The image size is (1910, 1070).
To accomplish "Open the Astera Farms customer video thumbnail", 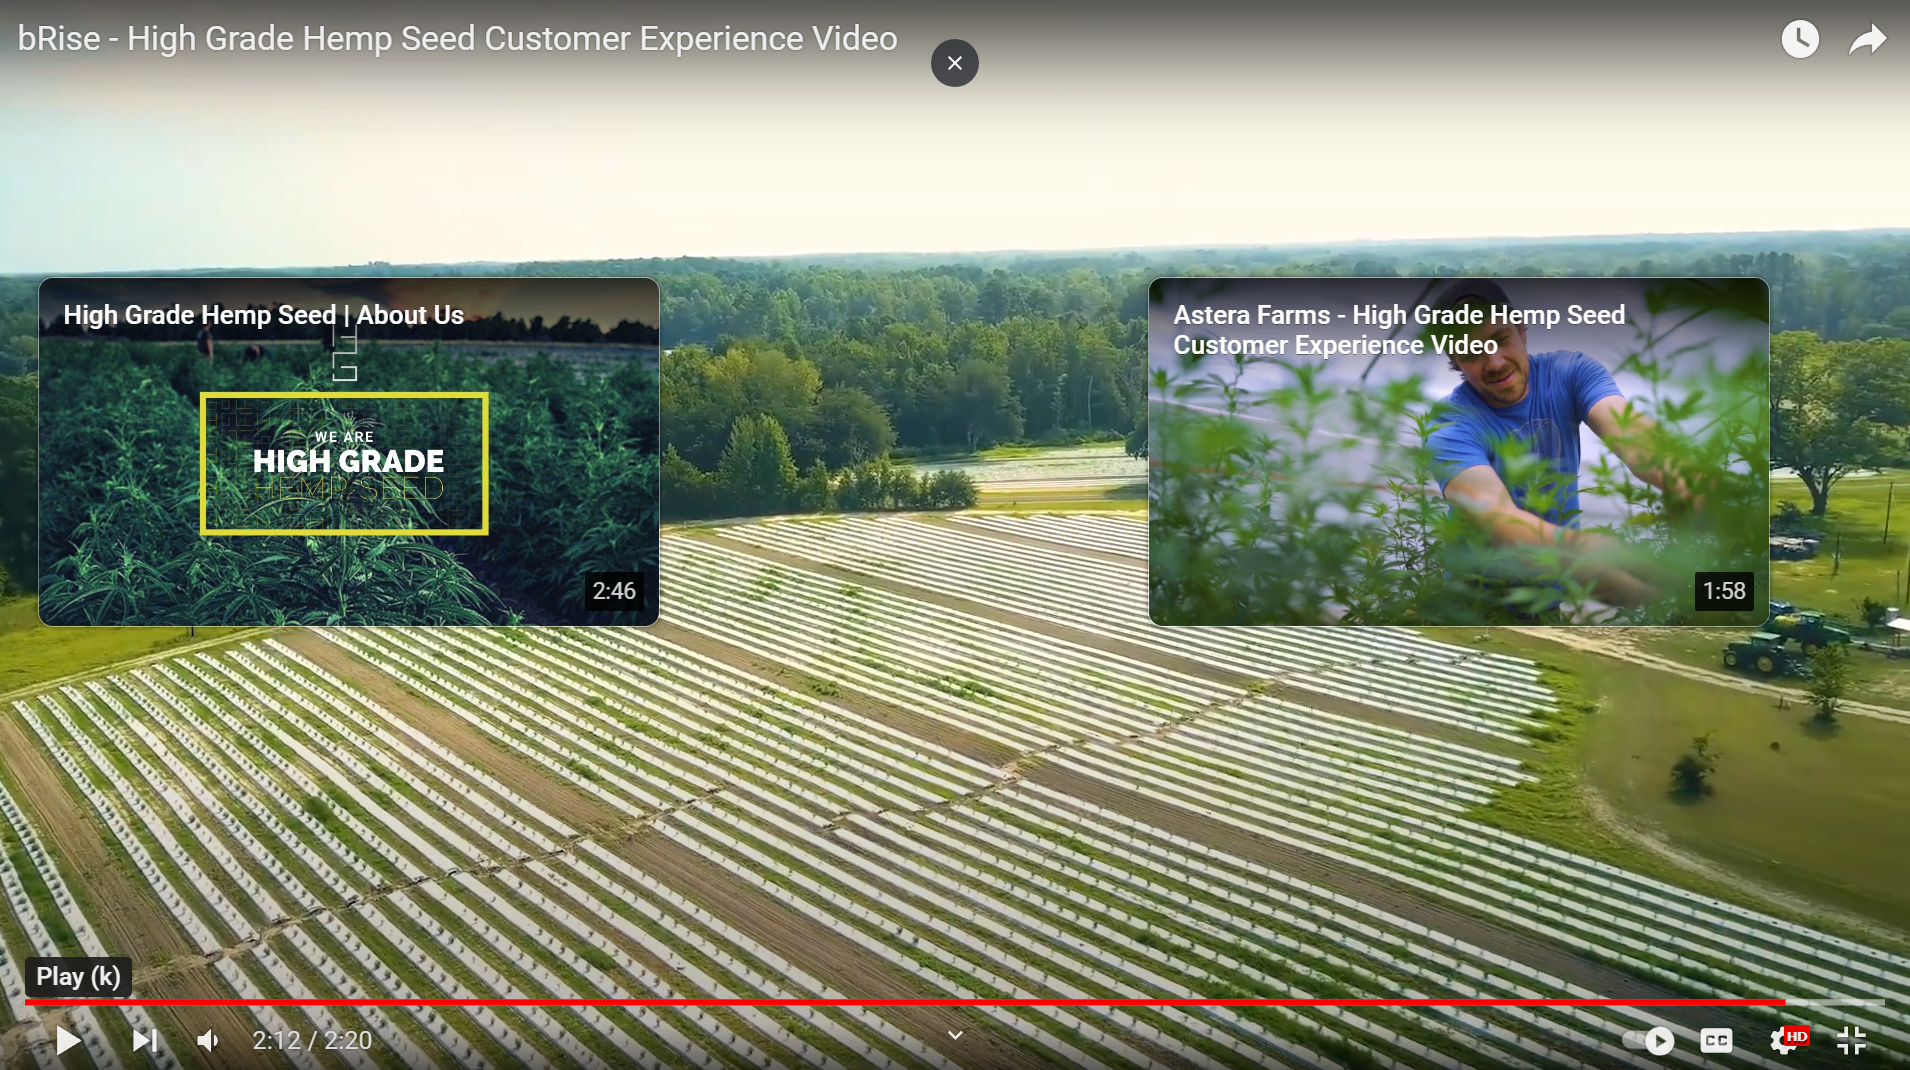I will tap(1459, 452).
